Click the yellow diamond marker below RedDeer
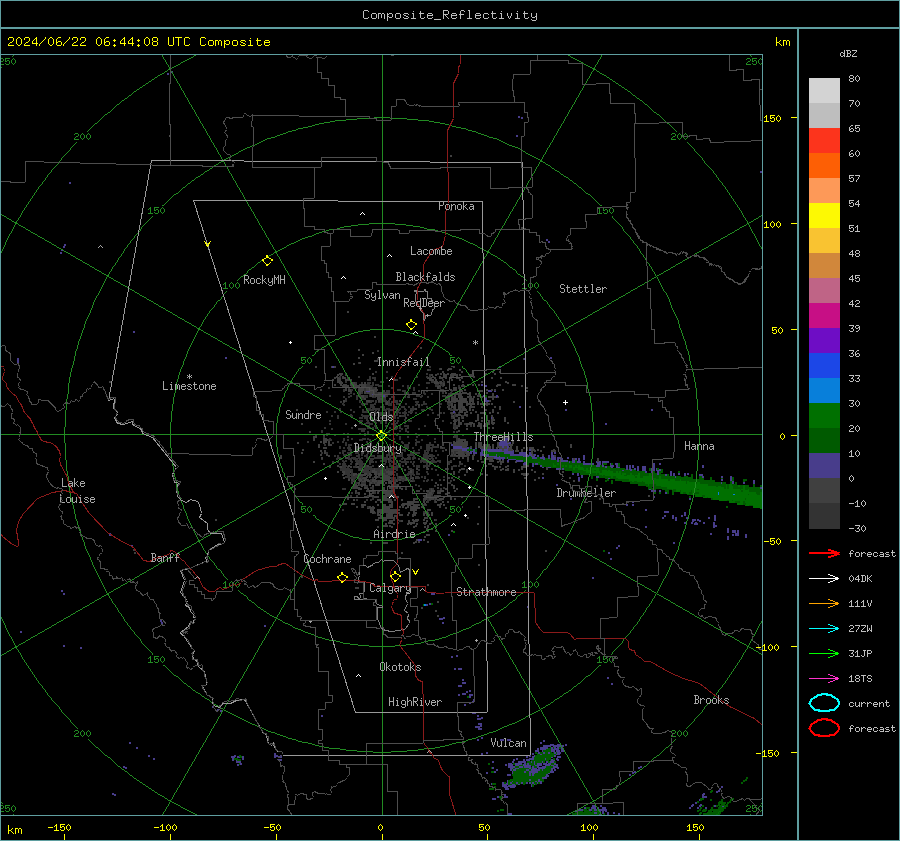Viewport: 900px width, 841px height. point(411,325)
